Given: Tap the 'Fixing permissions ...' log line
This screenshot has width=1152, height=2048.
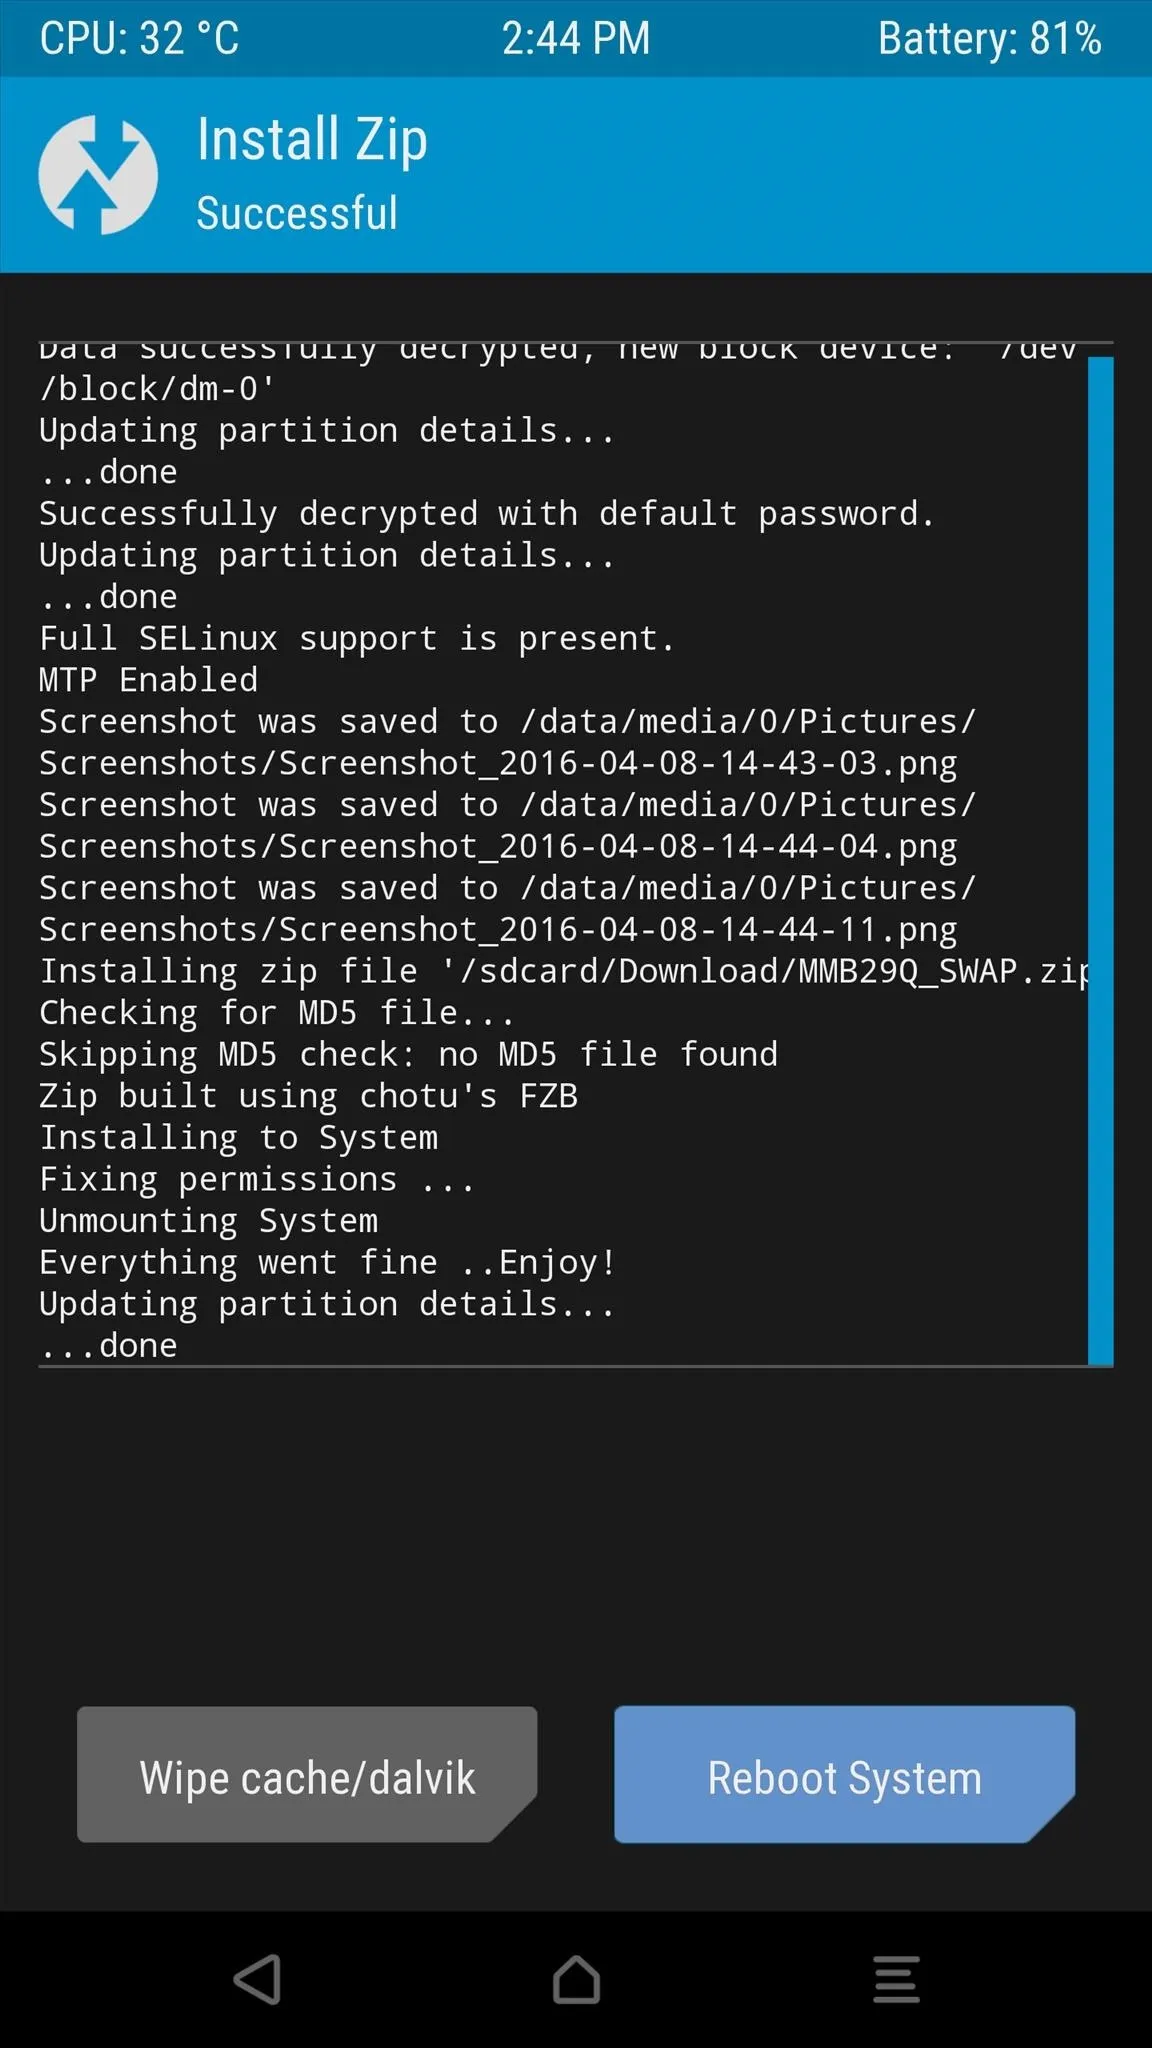Looking at the screenshot, I should (x=256, y=1180).
